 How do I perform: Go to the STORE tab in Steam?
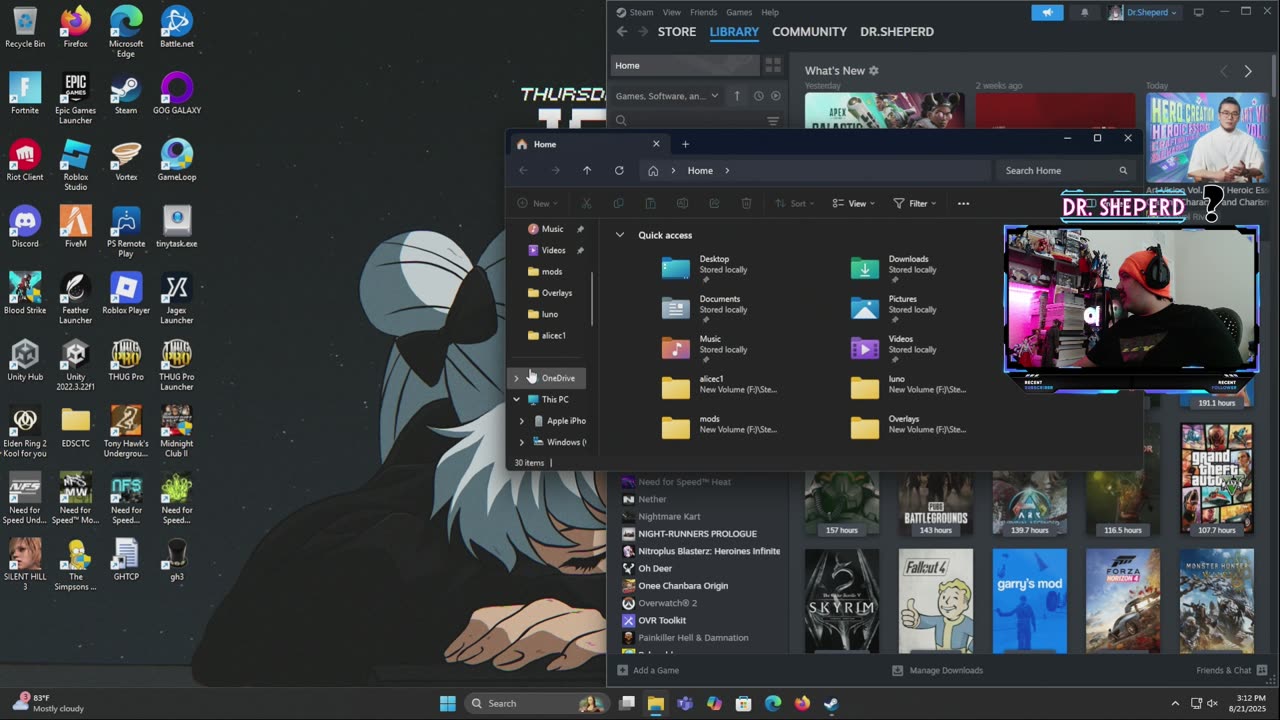coord(677,32)
